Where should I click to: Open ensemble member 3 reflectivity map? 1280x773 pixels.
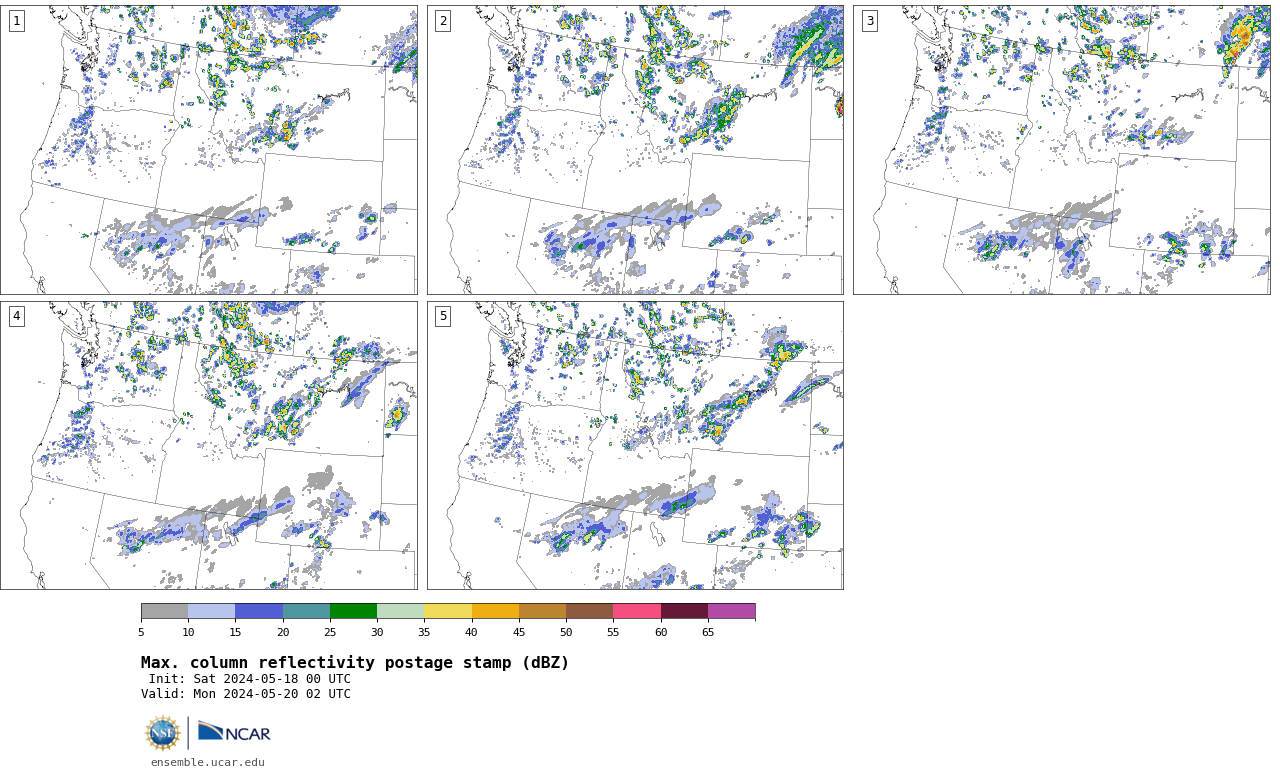pyautogui.click(x=1062, y=150)
